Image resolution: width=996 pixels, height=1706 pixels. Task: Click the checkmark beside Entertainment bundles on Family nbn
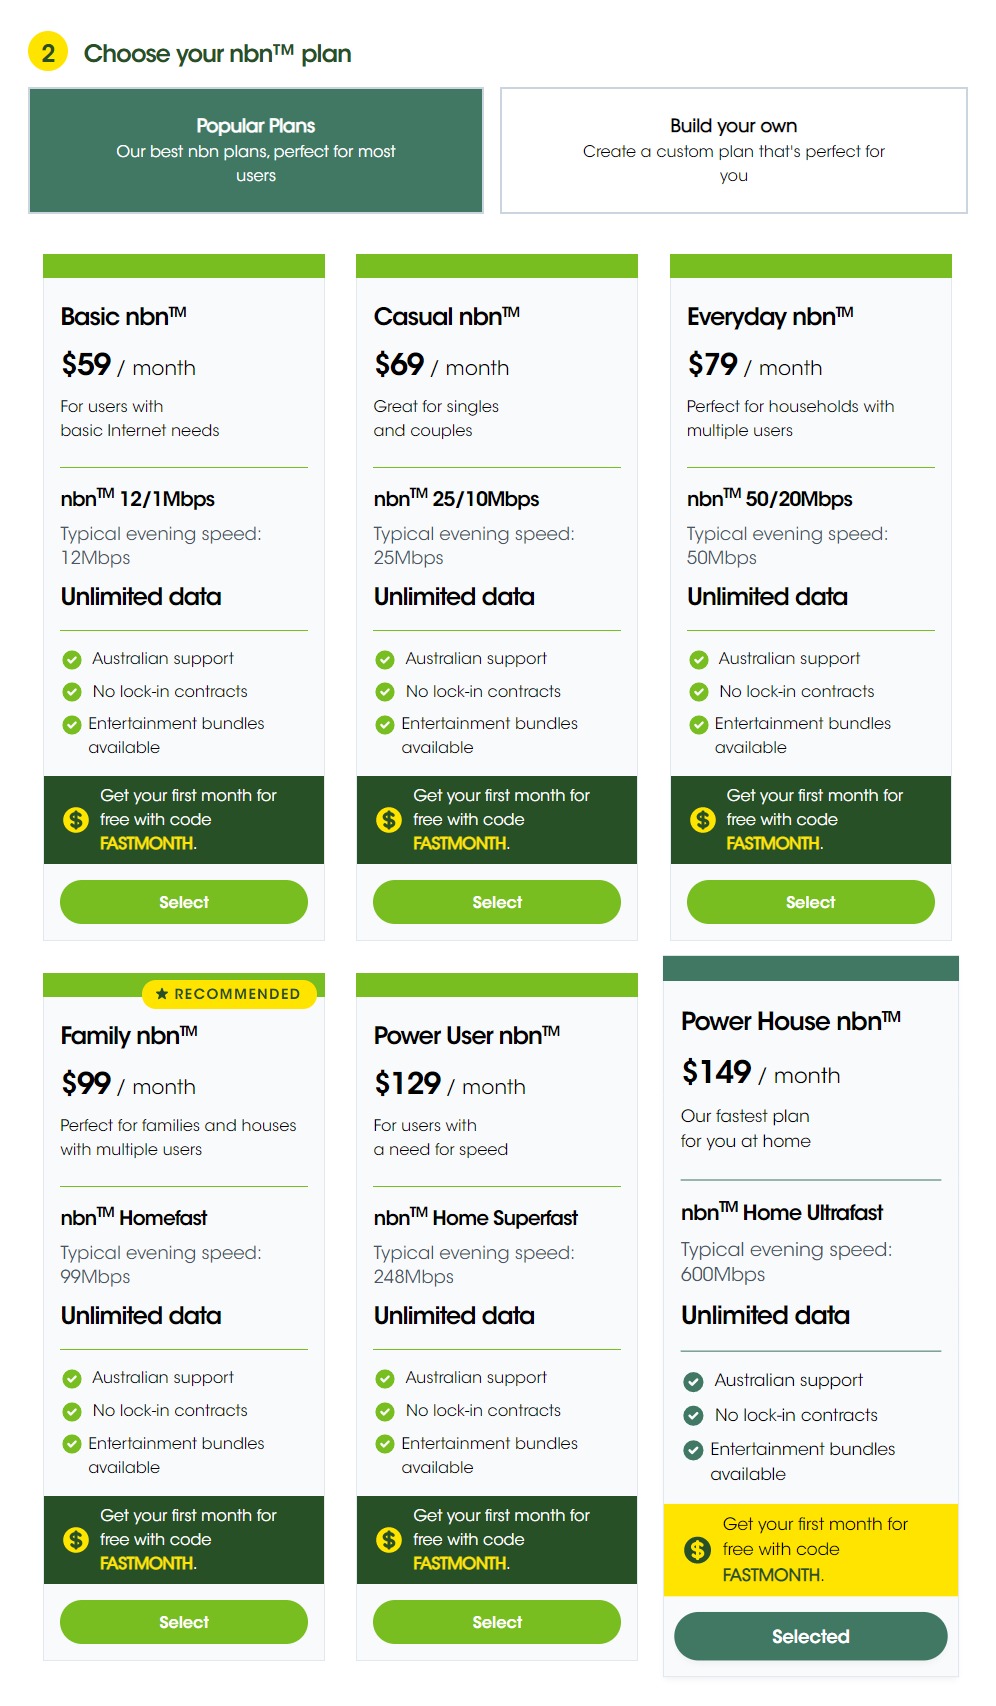[x=71, y=1443]
